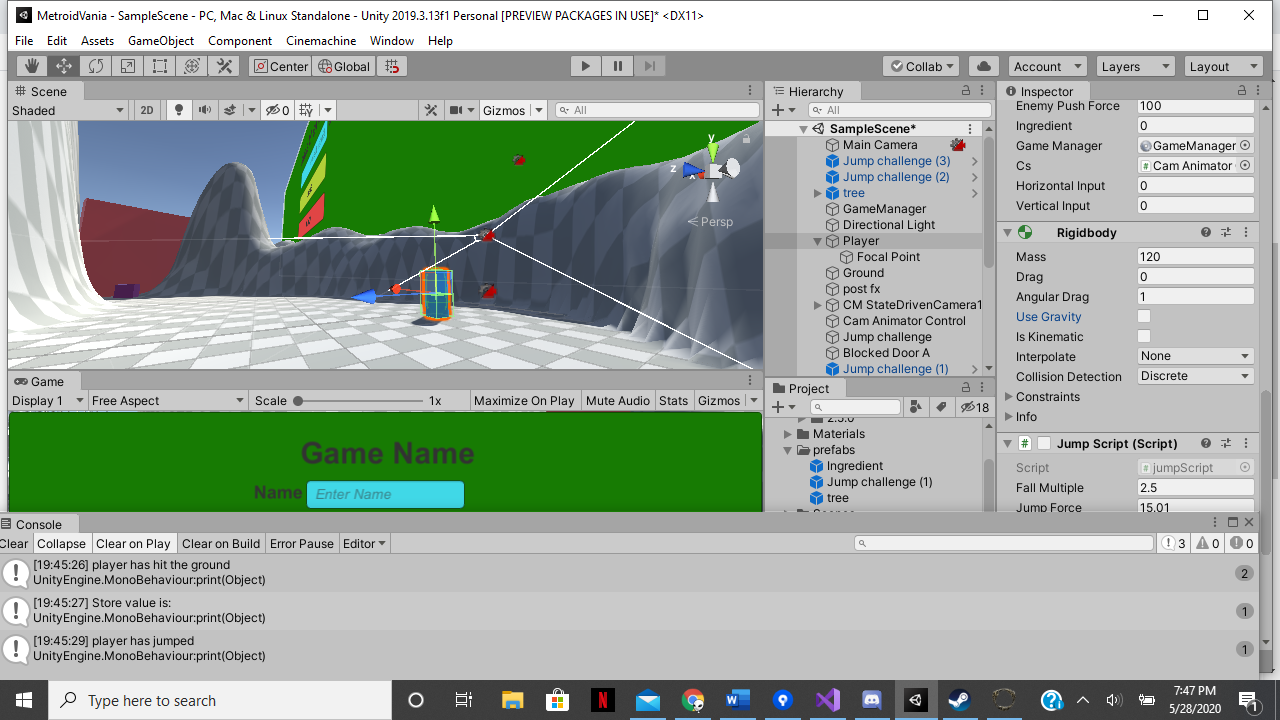
Task: Pick object for Game Manager field
Action: 1245,146
